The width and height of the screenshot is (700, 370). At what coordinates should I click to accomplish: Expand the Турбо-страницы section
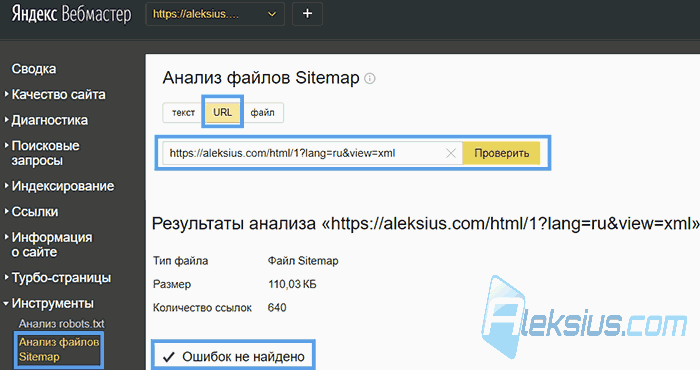(x=61, y=278)
